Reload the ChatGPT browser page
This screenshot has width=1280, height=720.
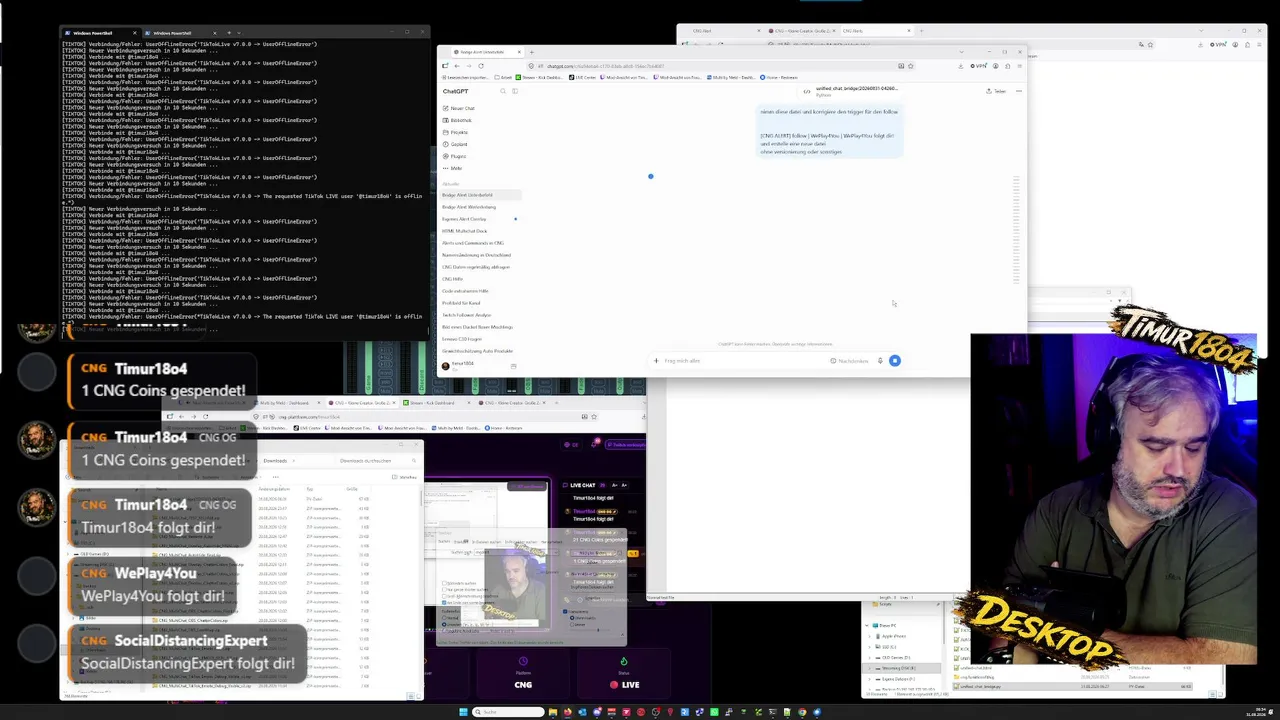481,66
